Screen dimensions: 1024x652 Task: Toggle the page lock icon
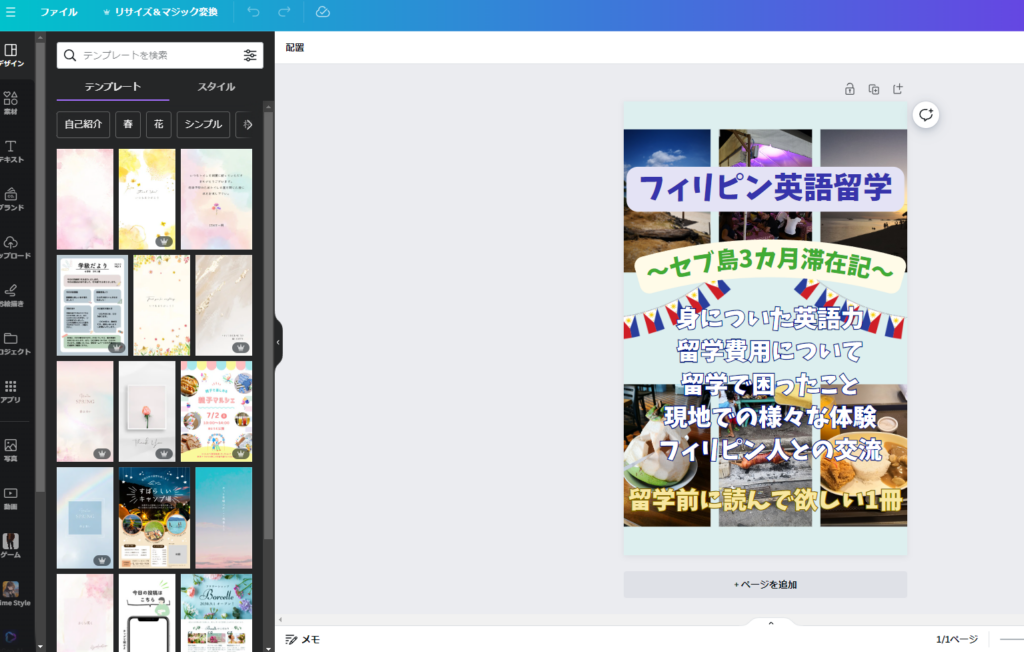(x=850, y=89)
